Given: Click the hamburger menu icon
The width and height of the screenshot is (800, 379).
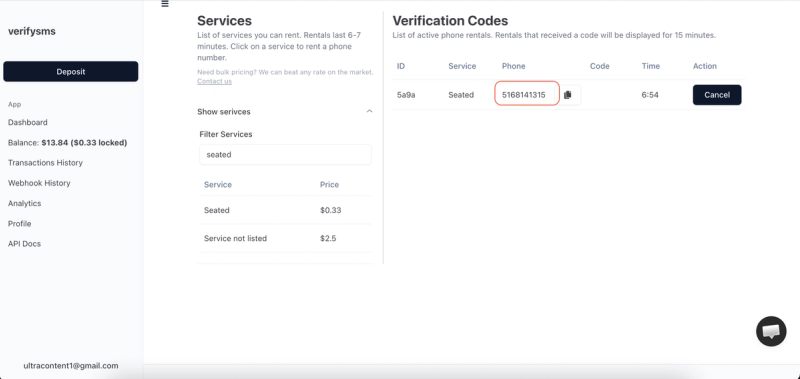Looking at the screenshot, I should click(x=165, y=4).
